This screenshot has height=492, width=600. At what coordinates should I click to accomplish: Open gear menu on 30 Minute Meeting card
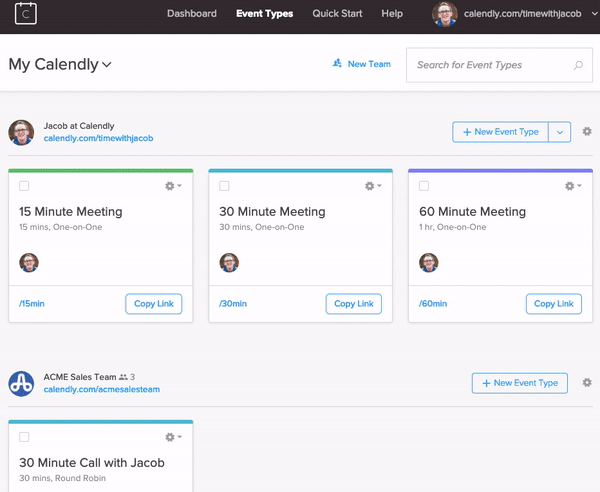373,186
